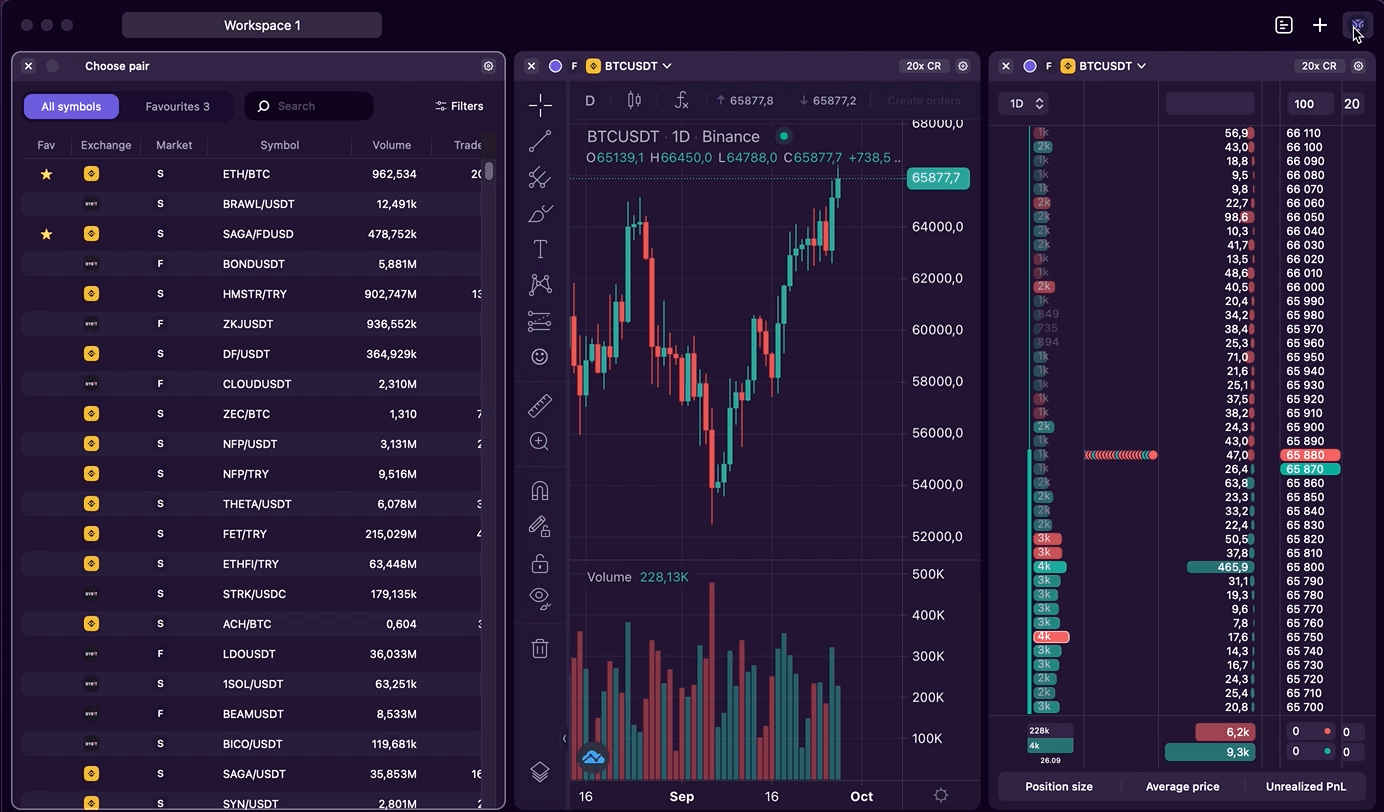Open candlestick chart type selector

[x=634, y=100]
